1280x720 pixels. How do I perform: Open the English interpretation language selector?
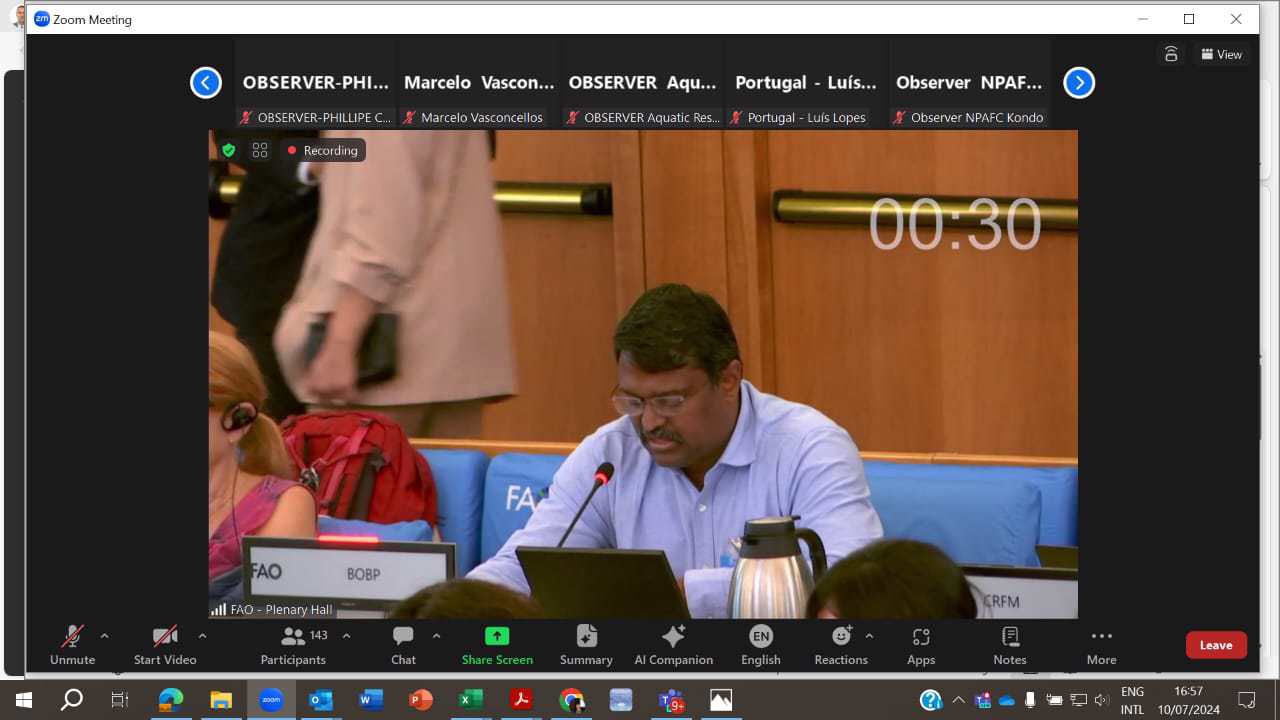(760, 645)
